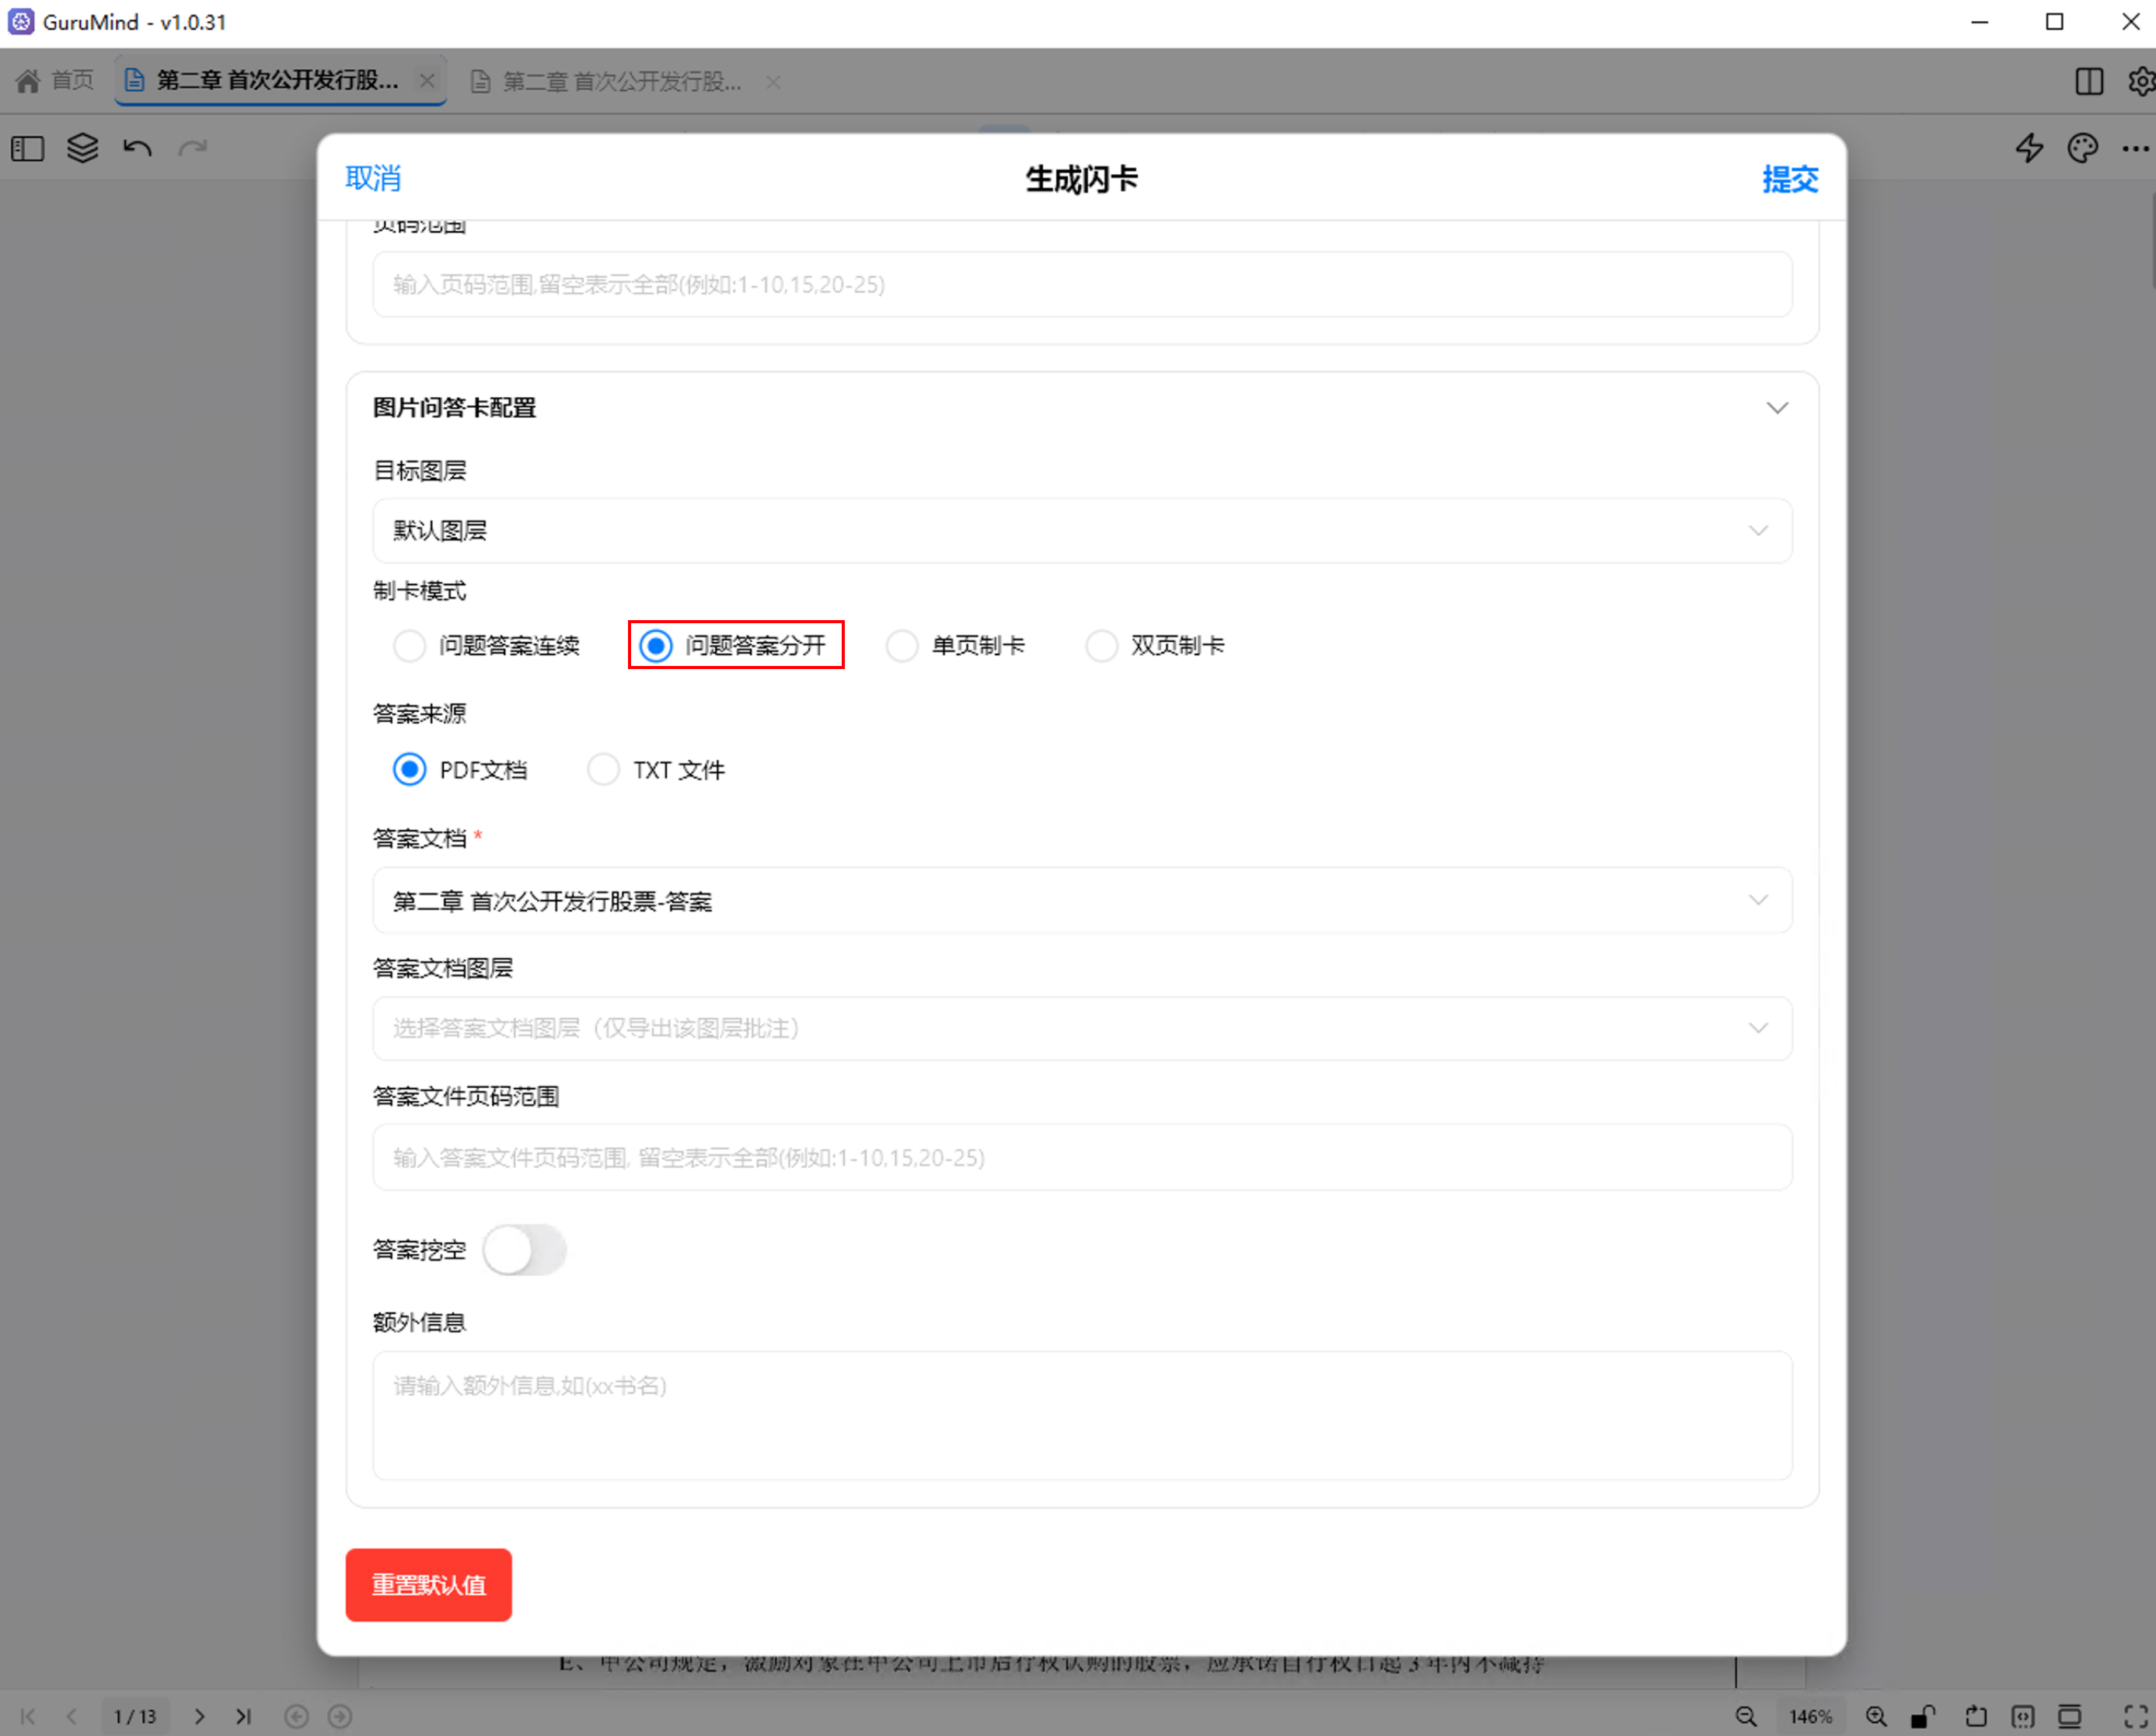Select 单页制卡 card mode

[x=956, y=645]
